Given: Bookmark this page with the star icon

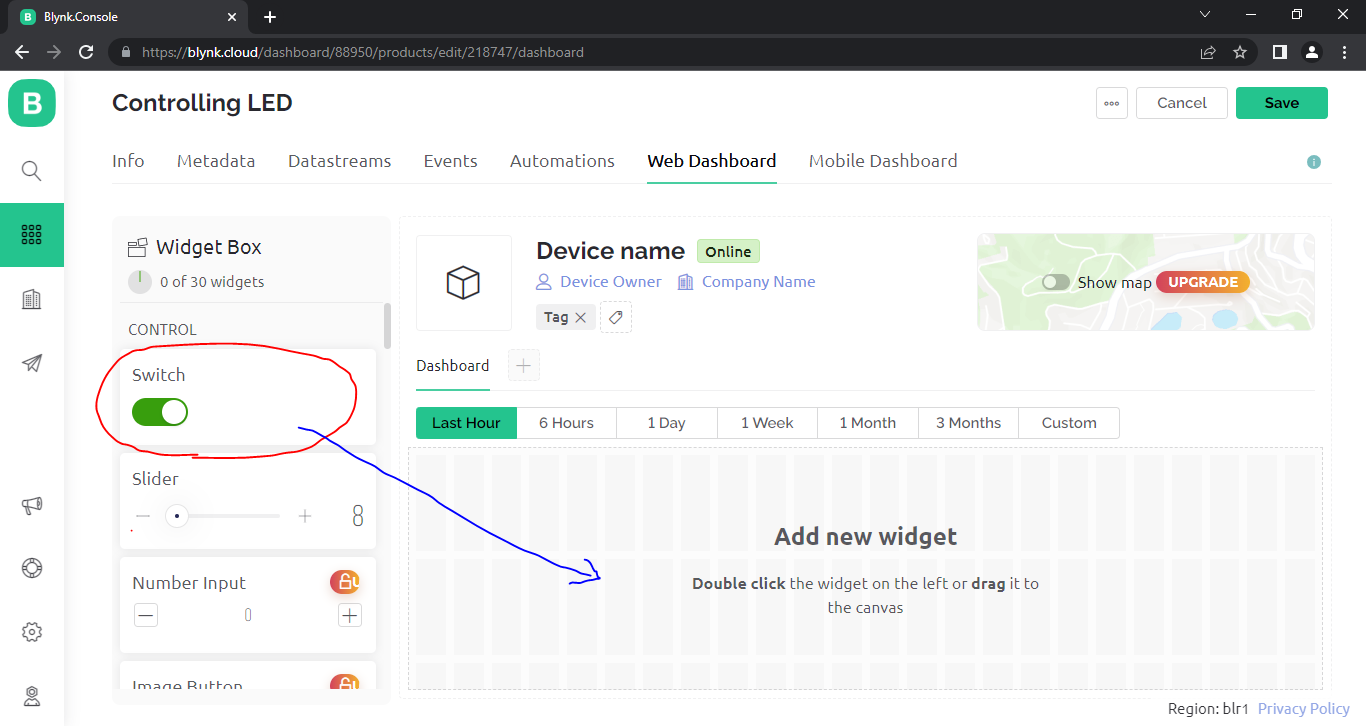Looking at the screenshot, I should click(x=1240, y=52).
